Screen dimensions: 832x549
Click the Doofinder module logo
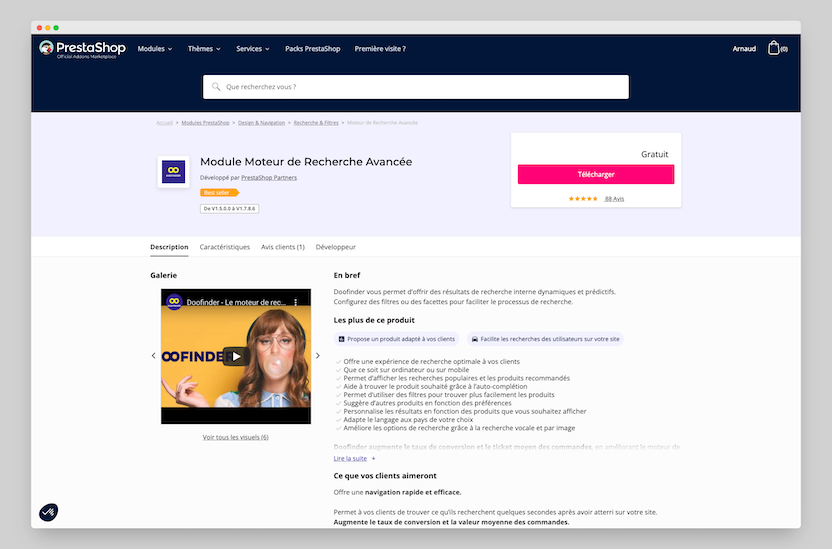click(x=174, y=172)
